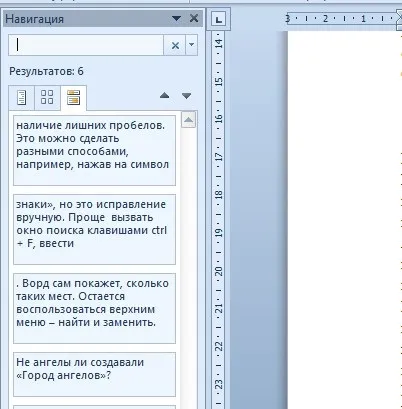Select result "Ворд сам покажет, сколько"

pos(94,308)
